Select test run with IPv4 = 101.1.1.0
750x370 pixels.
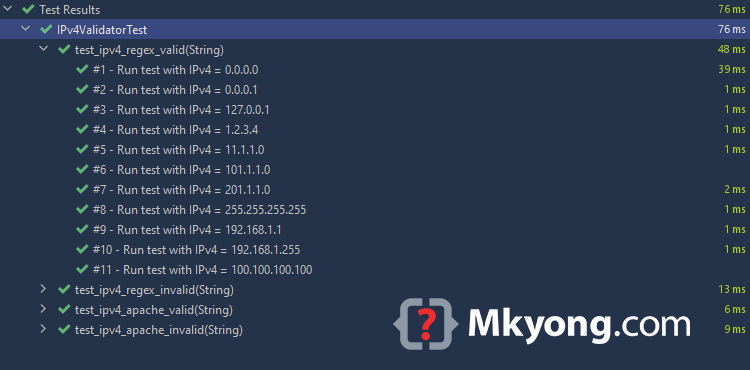click(x=181, y=170)
